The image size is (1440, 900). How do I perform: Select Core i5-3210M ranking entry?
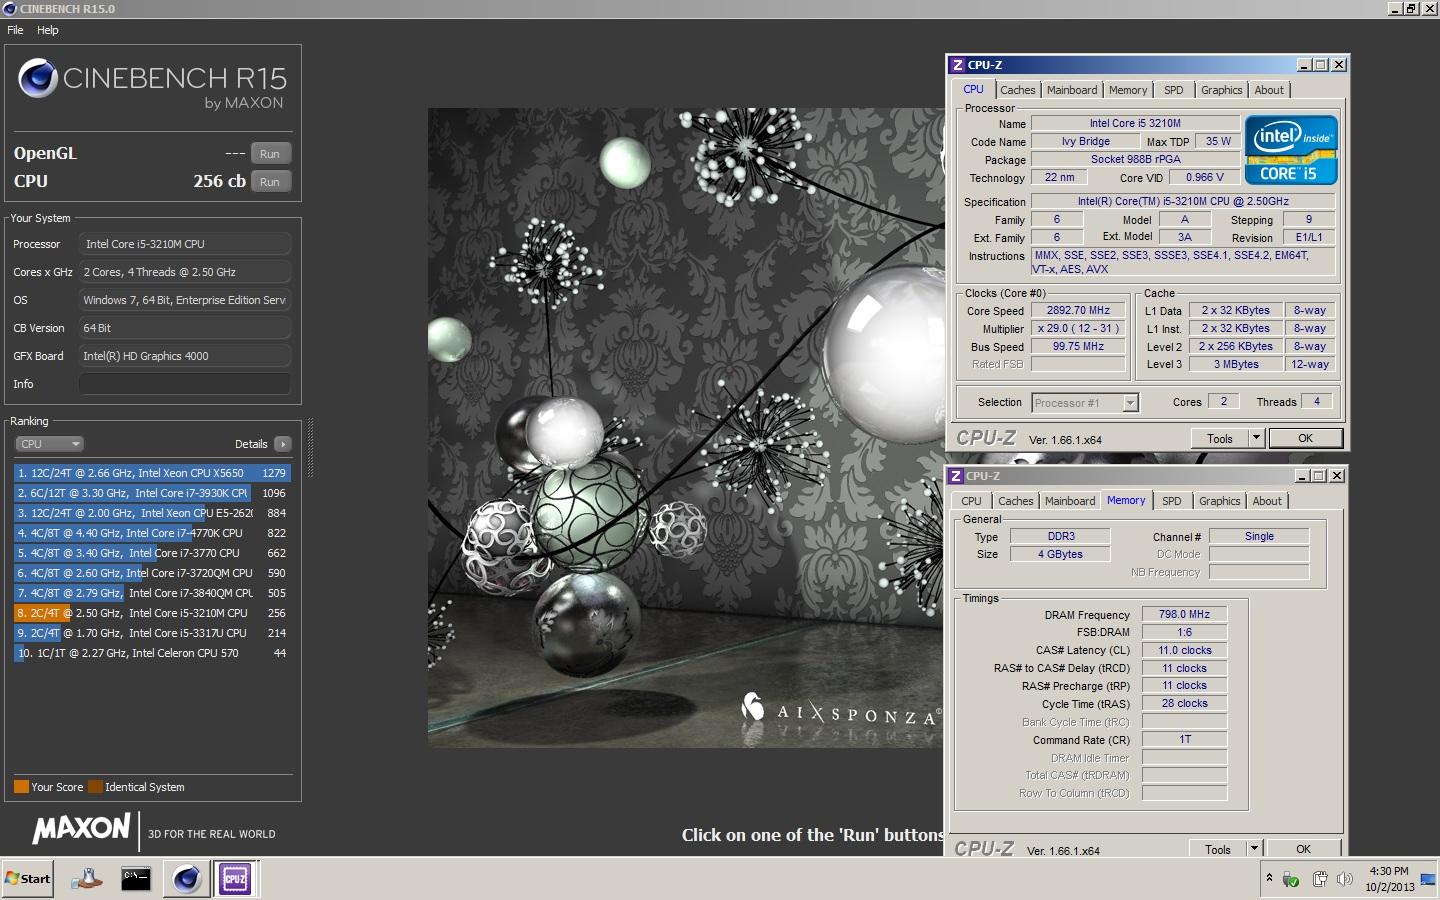point(152,613)
